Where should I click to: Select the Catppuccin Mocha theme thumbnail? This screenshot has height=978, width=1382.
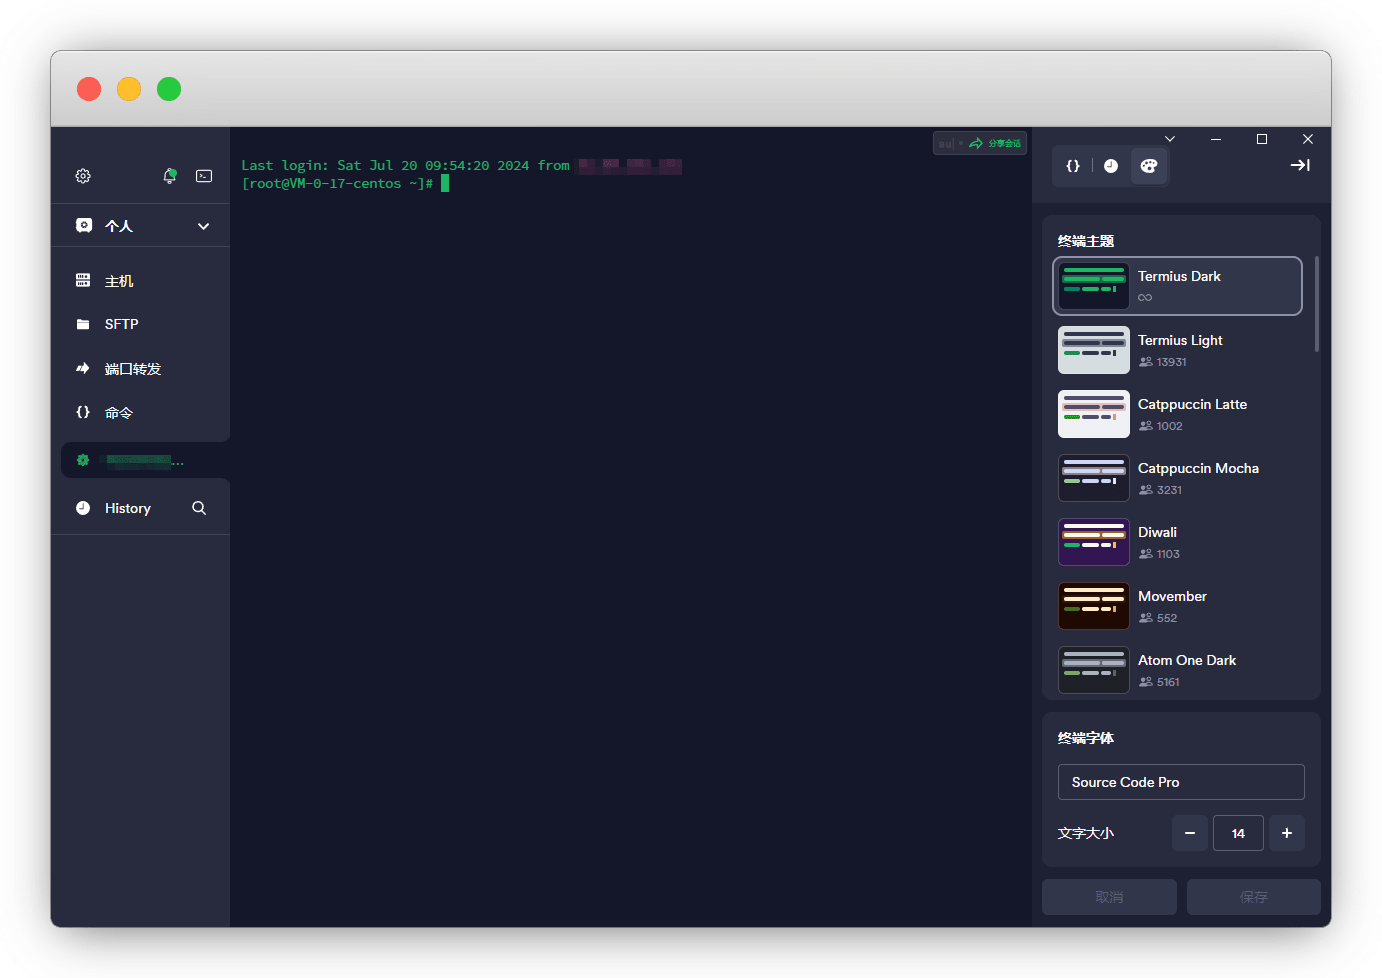1094,478
